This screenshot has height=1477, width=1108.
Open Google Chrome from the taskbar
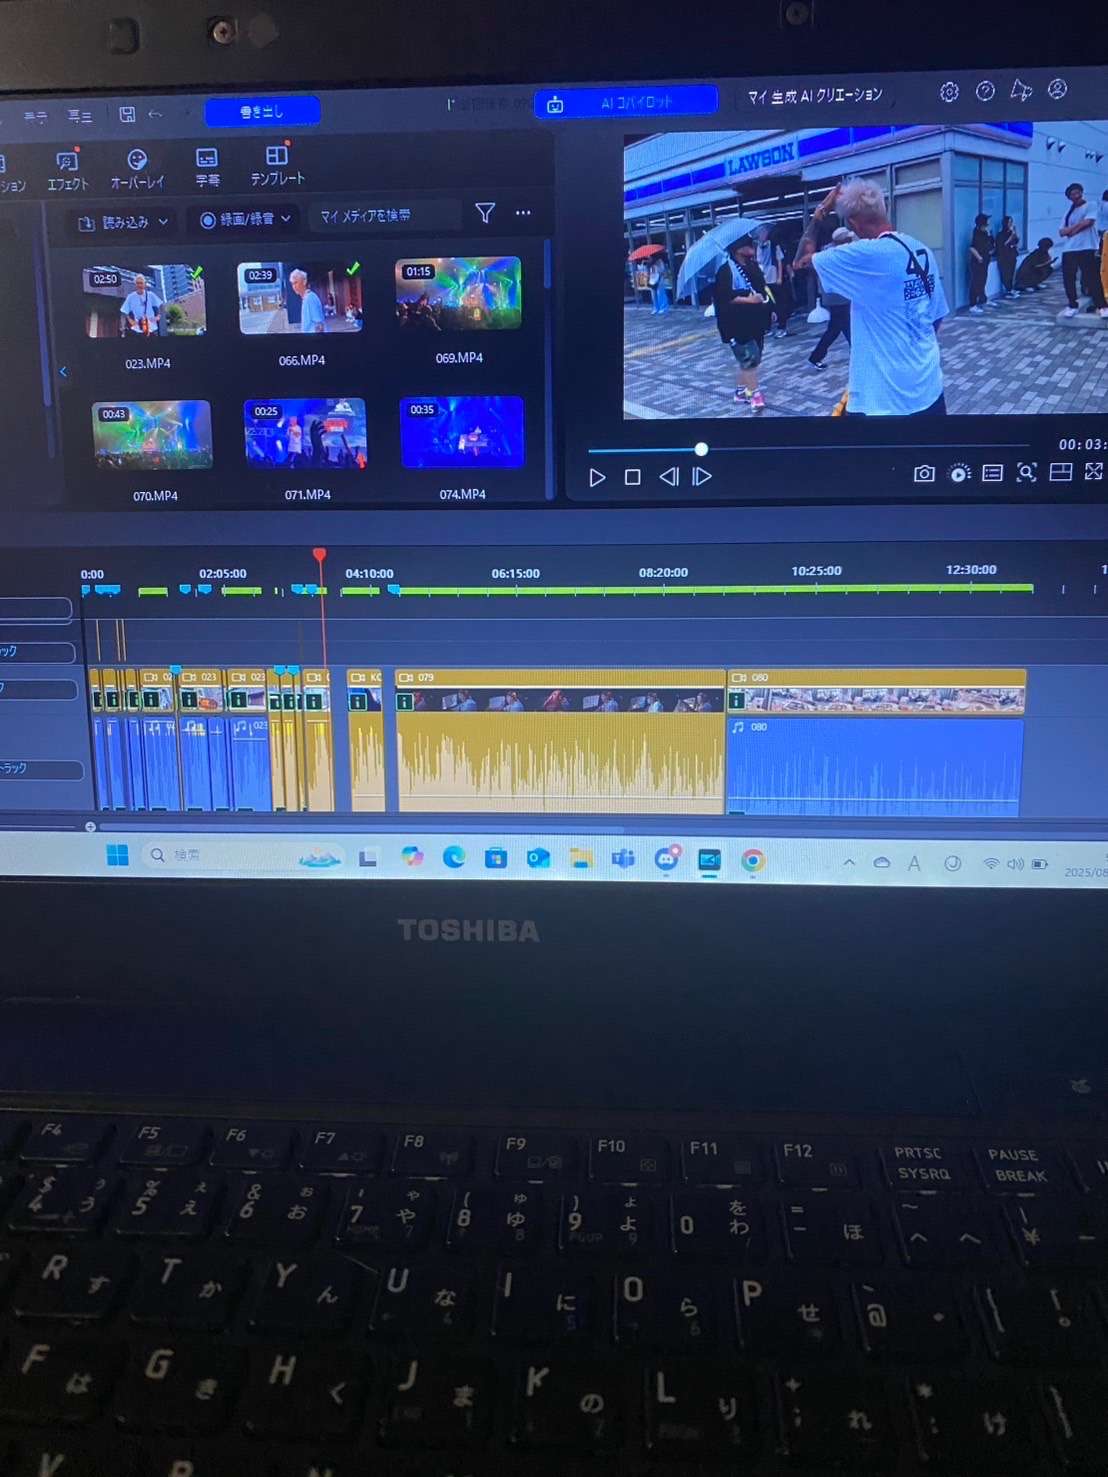pos(753,860)
